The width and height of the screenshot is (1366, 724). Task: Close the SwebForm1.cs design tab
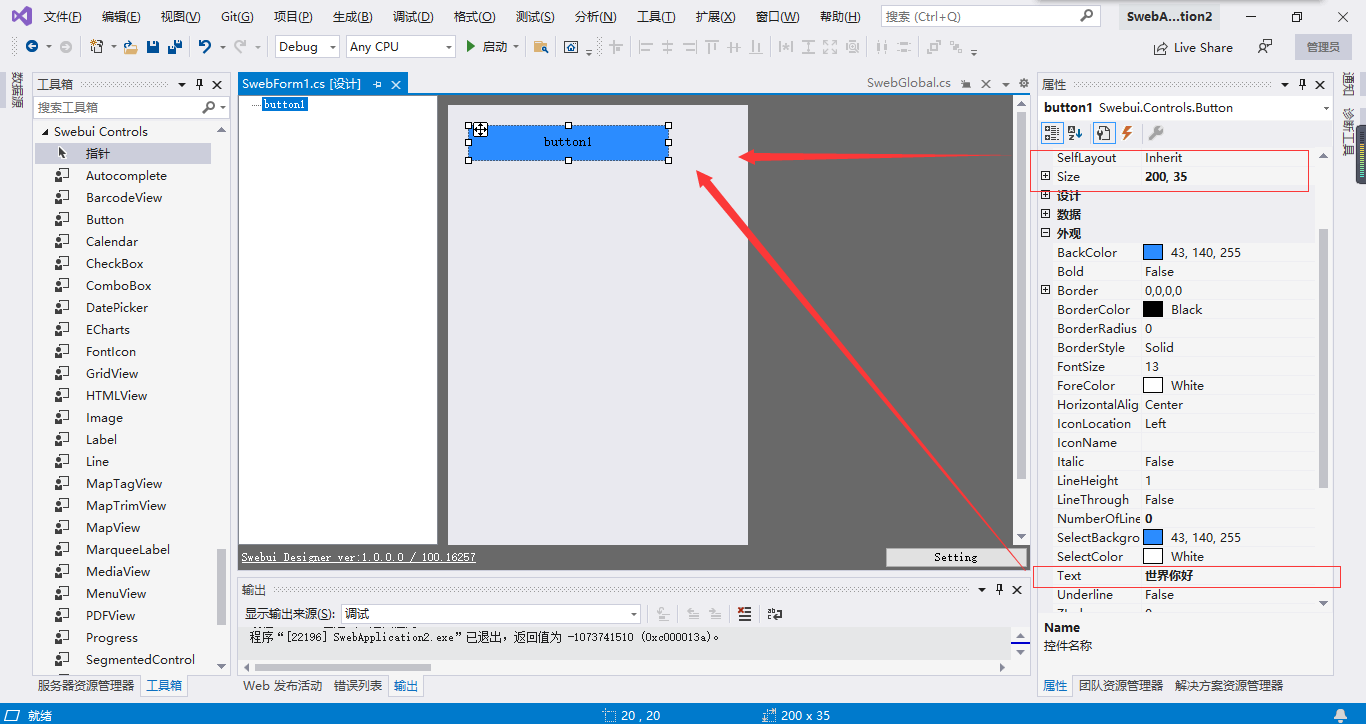396,85
